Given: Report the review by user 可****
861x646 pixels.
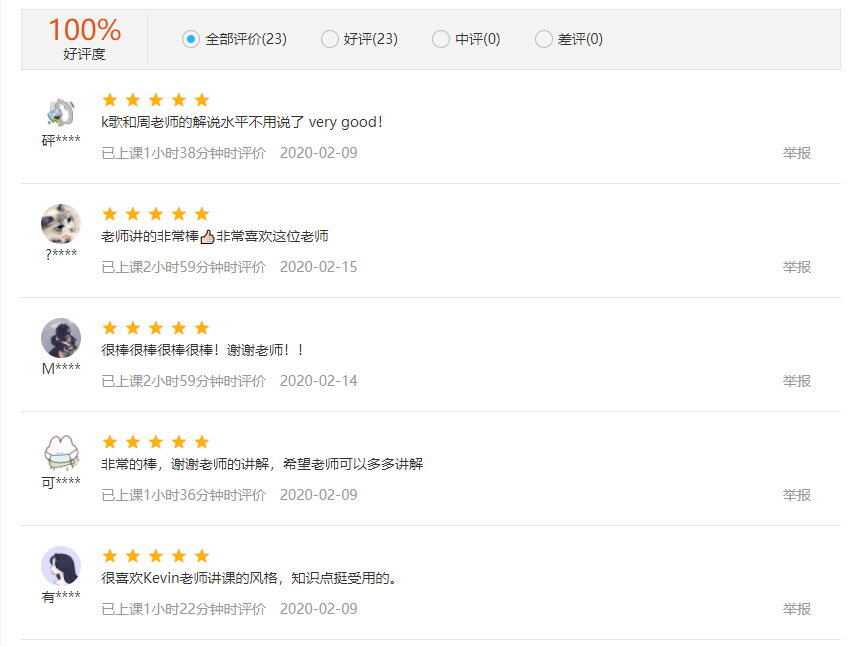Looking at the screenshot, I should click(796, 495).
